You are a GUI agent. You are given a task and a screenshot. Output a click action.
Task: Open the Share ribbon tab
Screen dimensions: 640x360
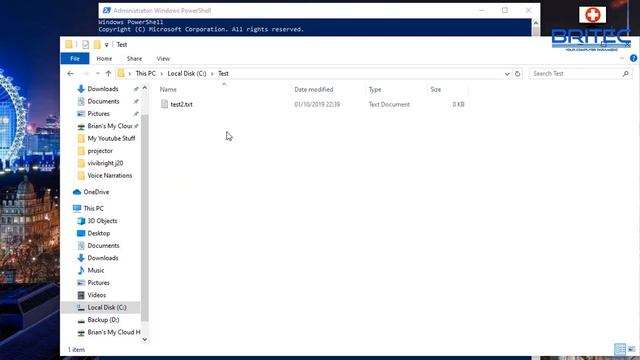(134, 58)
